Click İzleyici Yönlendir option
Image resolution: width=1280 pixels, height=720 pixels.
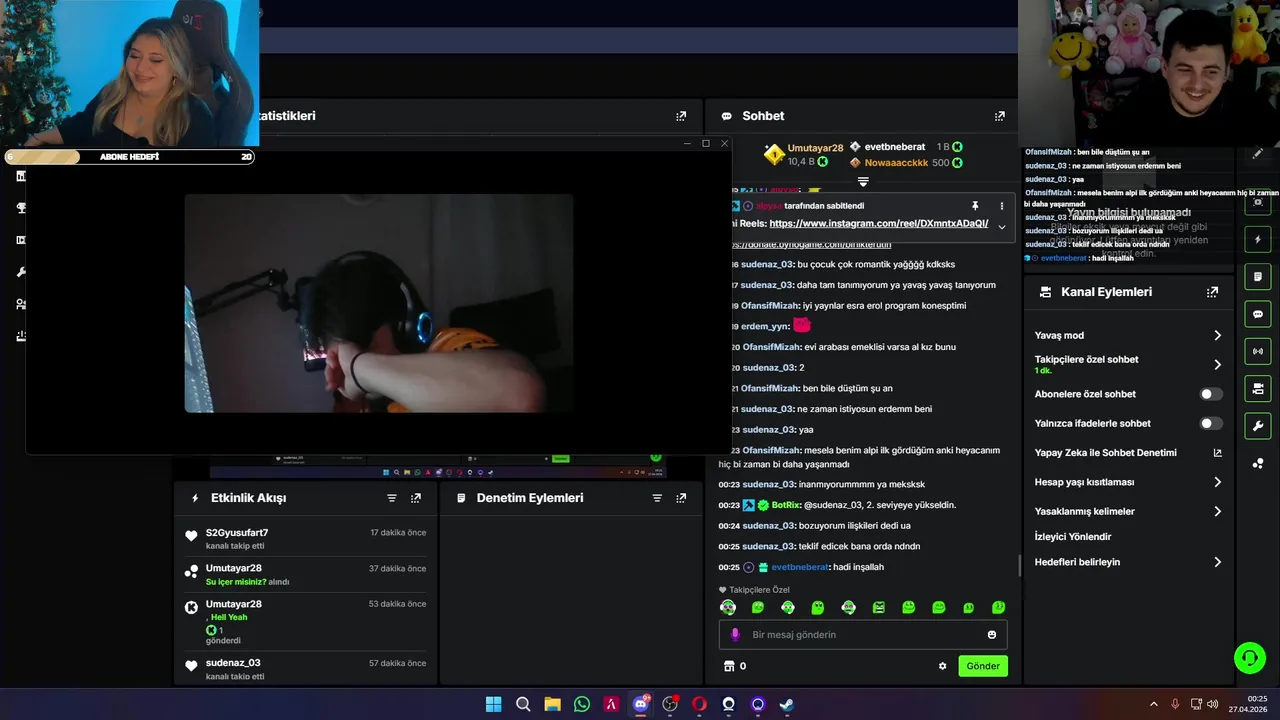coord(1073,537)
